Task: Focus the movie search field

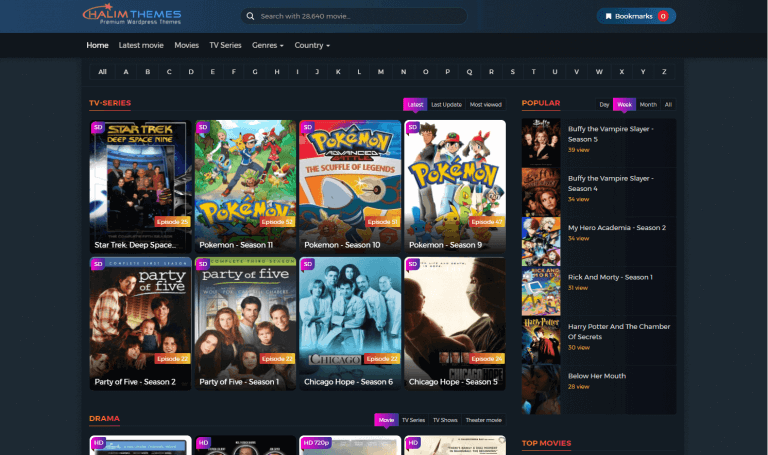Action: click(353, 16)
